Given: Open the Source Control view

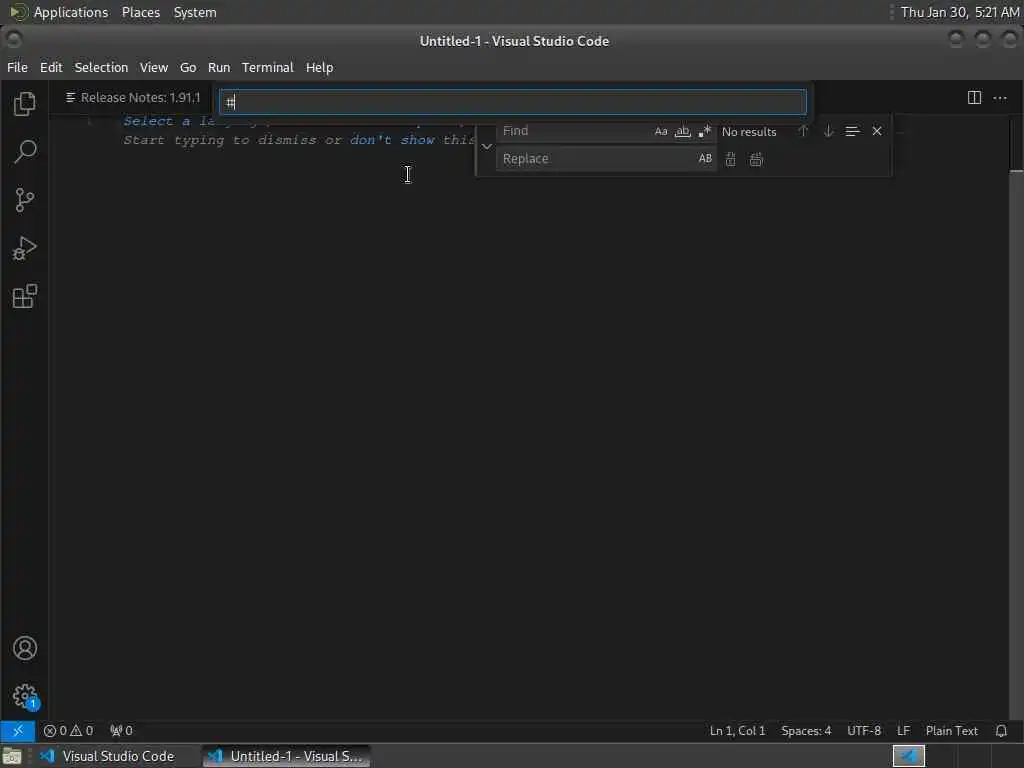Looking at the screenshot, I should coord(24,200).
